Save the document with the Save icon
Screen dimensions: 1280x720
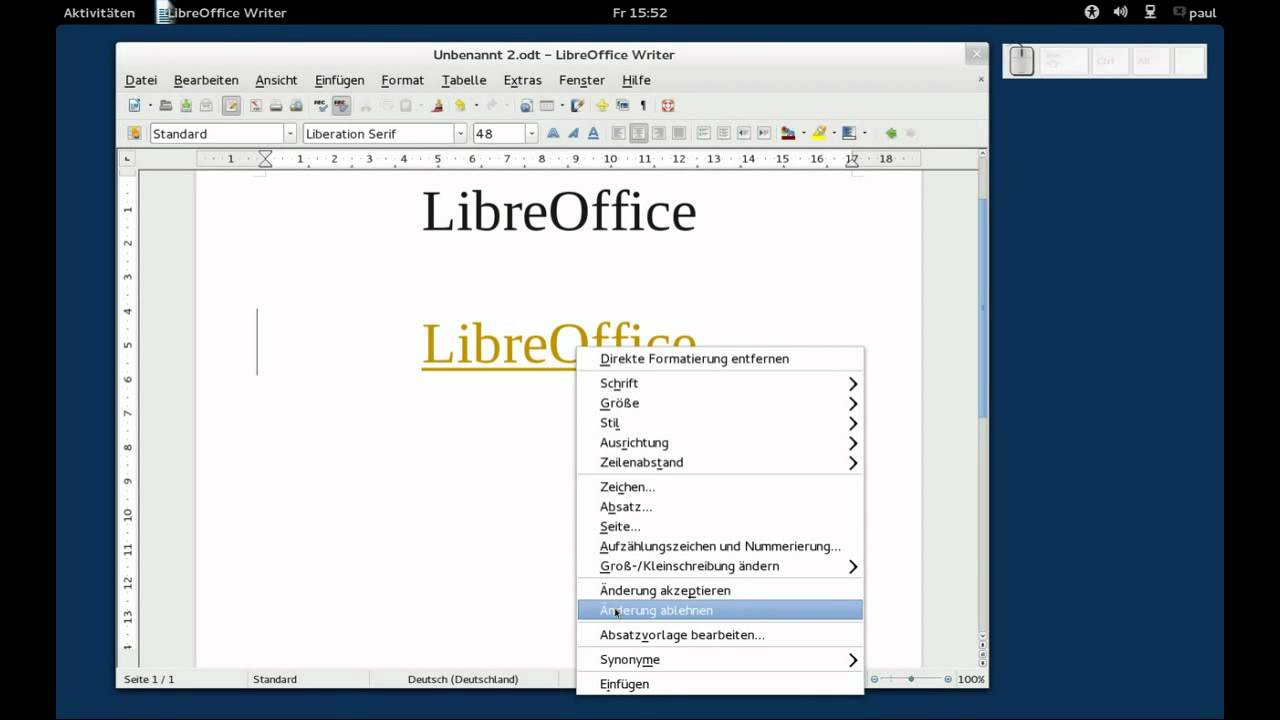186,105
